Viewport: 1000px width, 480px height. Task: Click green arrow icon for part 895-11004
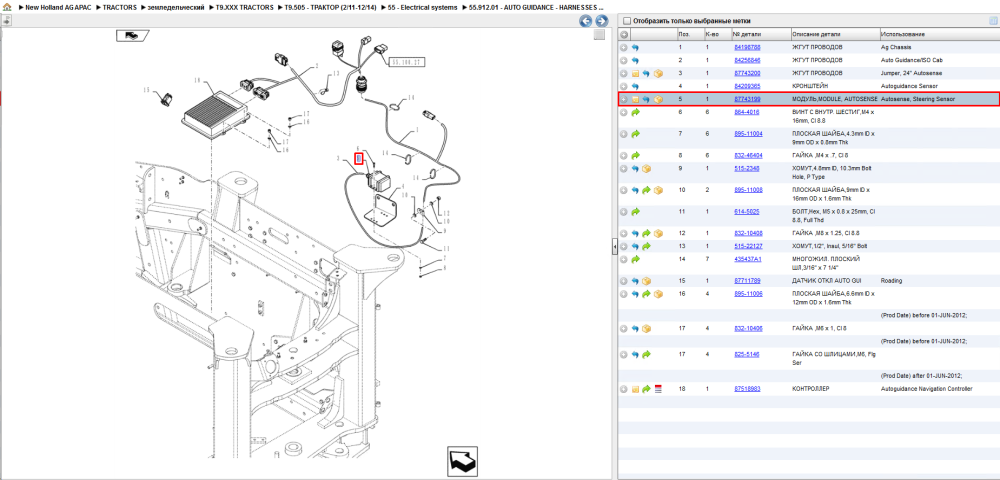(635, 134)
